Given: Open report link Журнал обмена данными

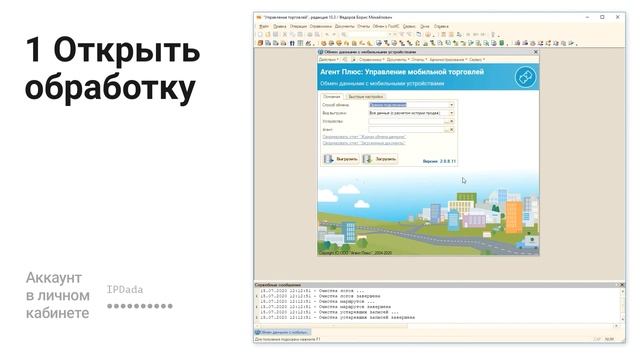Looking at the screenshot, I should pos(364,137).
